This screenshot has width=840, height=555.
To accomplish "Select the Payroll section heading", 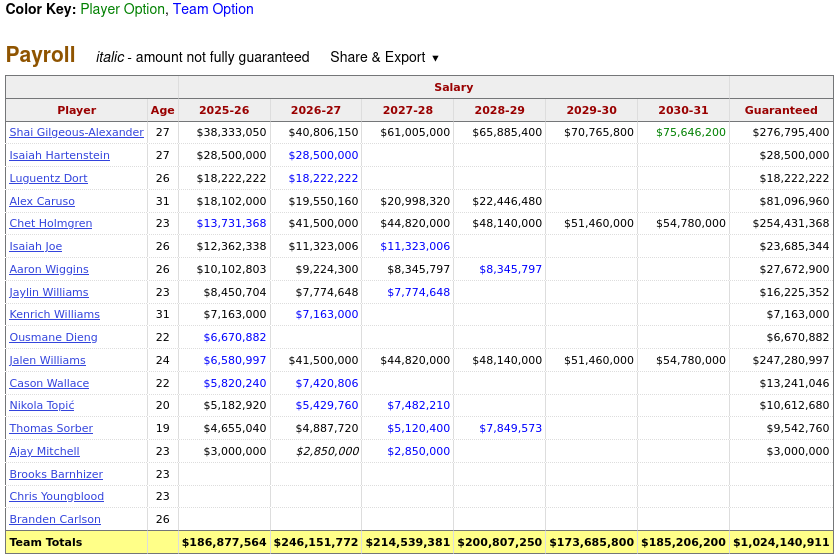I will [x=41, y=55].
